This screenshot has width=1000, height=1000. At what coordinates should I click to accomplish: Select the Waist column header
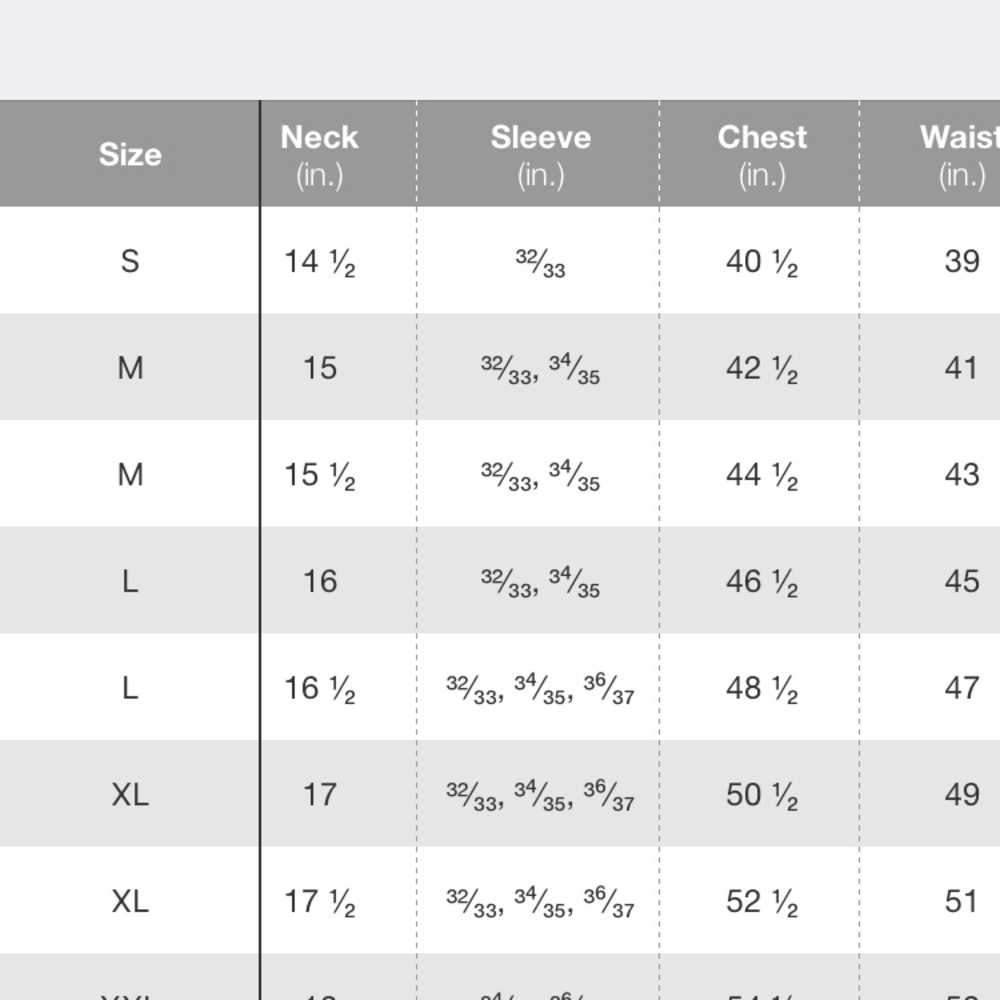click(x=960, y=154)
